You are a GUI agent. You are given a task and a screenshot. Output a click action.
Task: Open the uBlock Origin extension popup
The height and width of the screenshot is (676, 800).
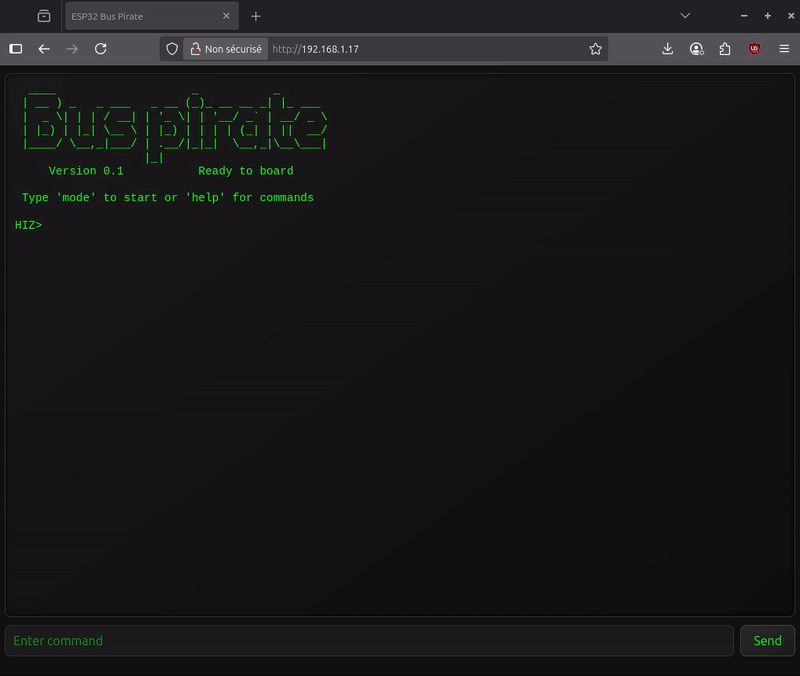point(754,49)
